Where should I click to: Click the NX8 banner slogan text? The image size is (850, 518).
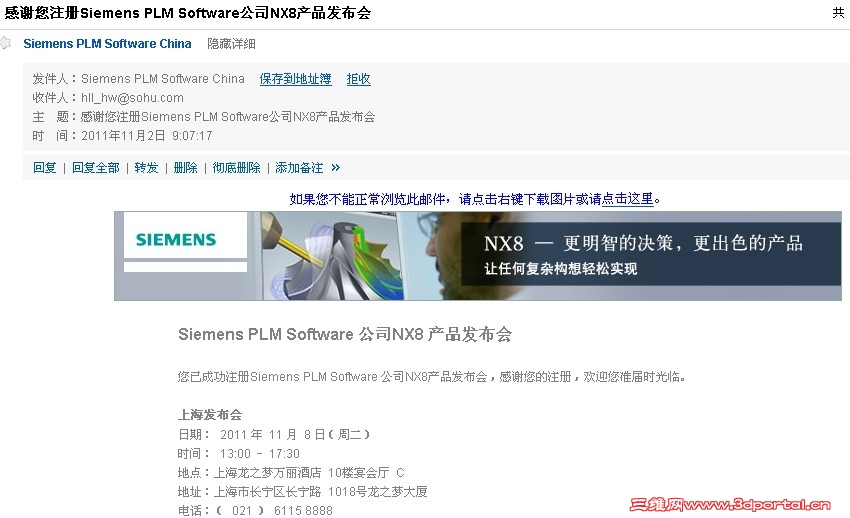643,243
